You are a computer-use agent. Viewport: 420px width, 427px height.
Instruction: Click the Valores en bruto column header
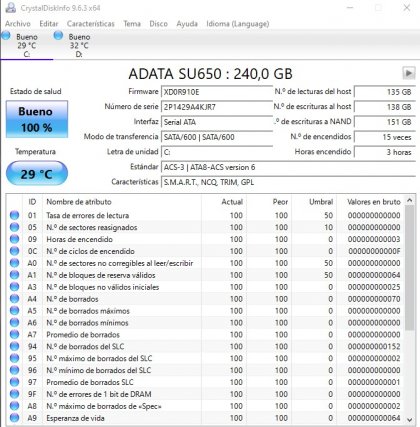371,202
